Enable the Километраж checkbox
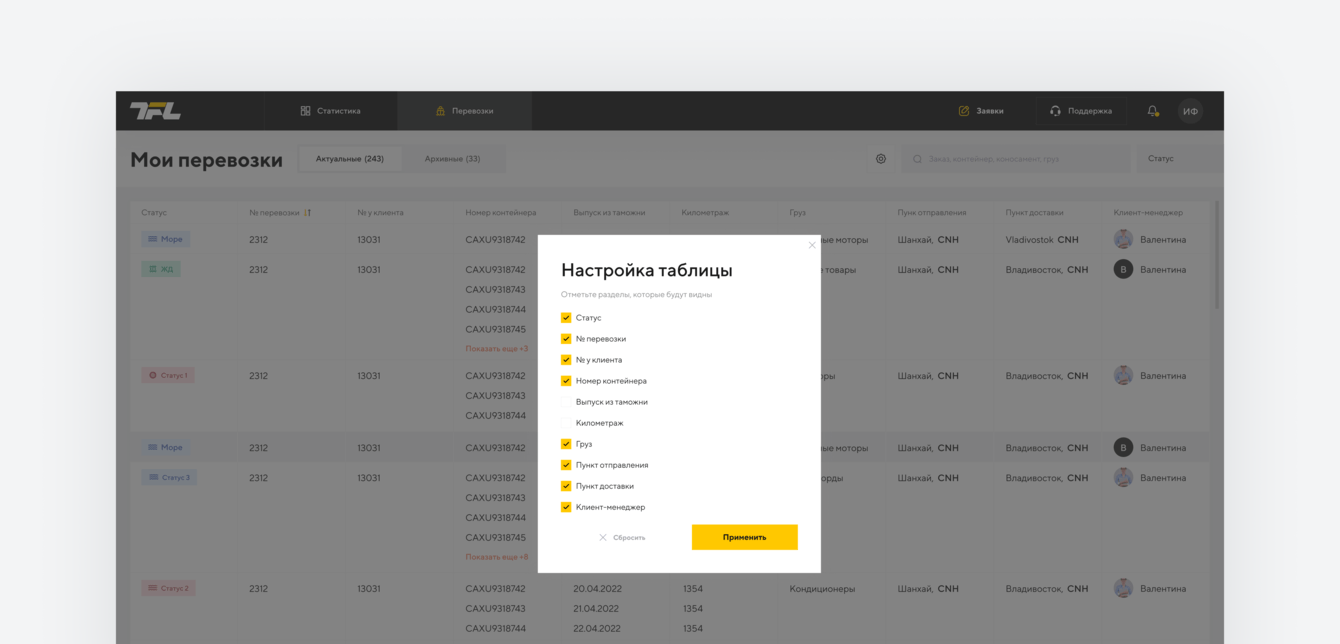This screenshot has height=644, width=1340. pos(566,423)
